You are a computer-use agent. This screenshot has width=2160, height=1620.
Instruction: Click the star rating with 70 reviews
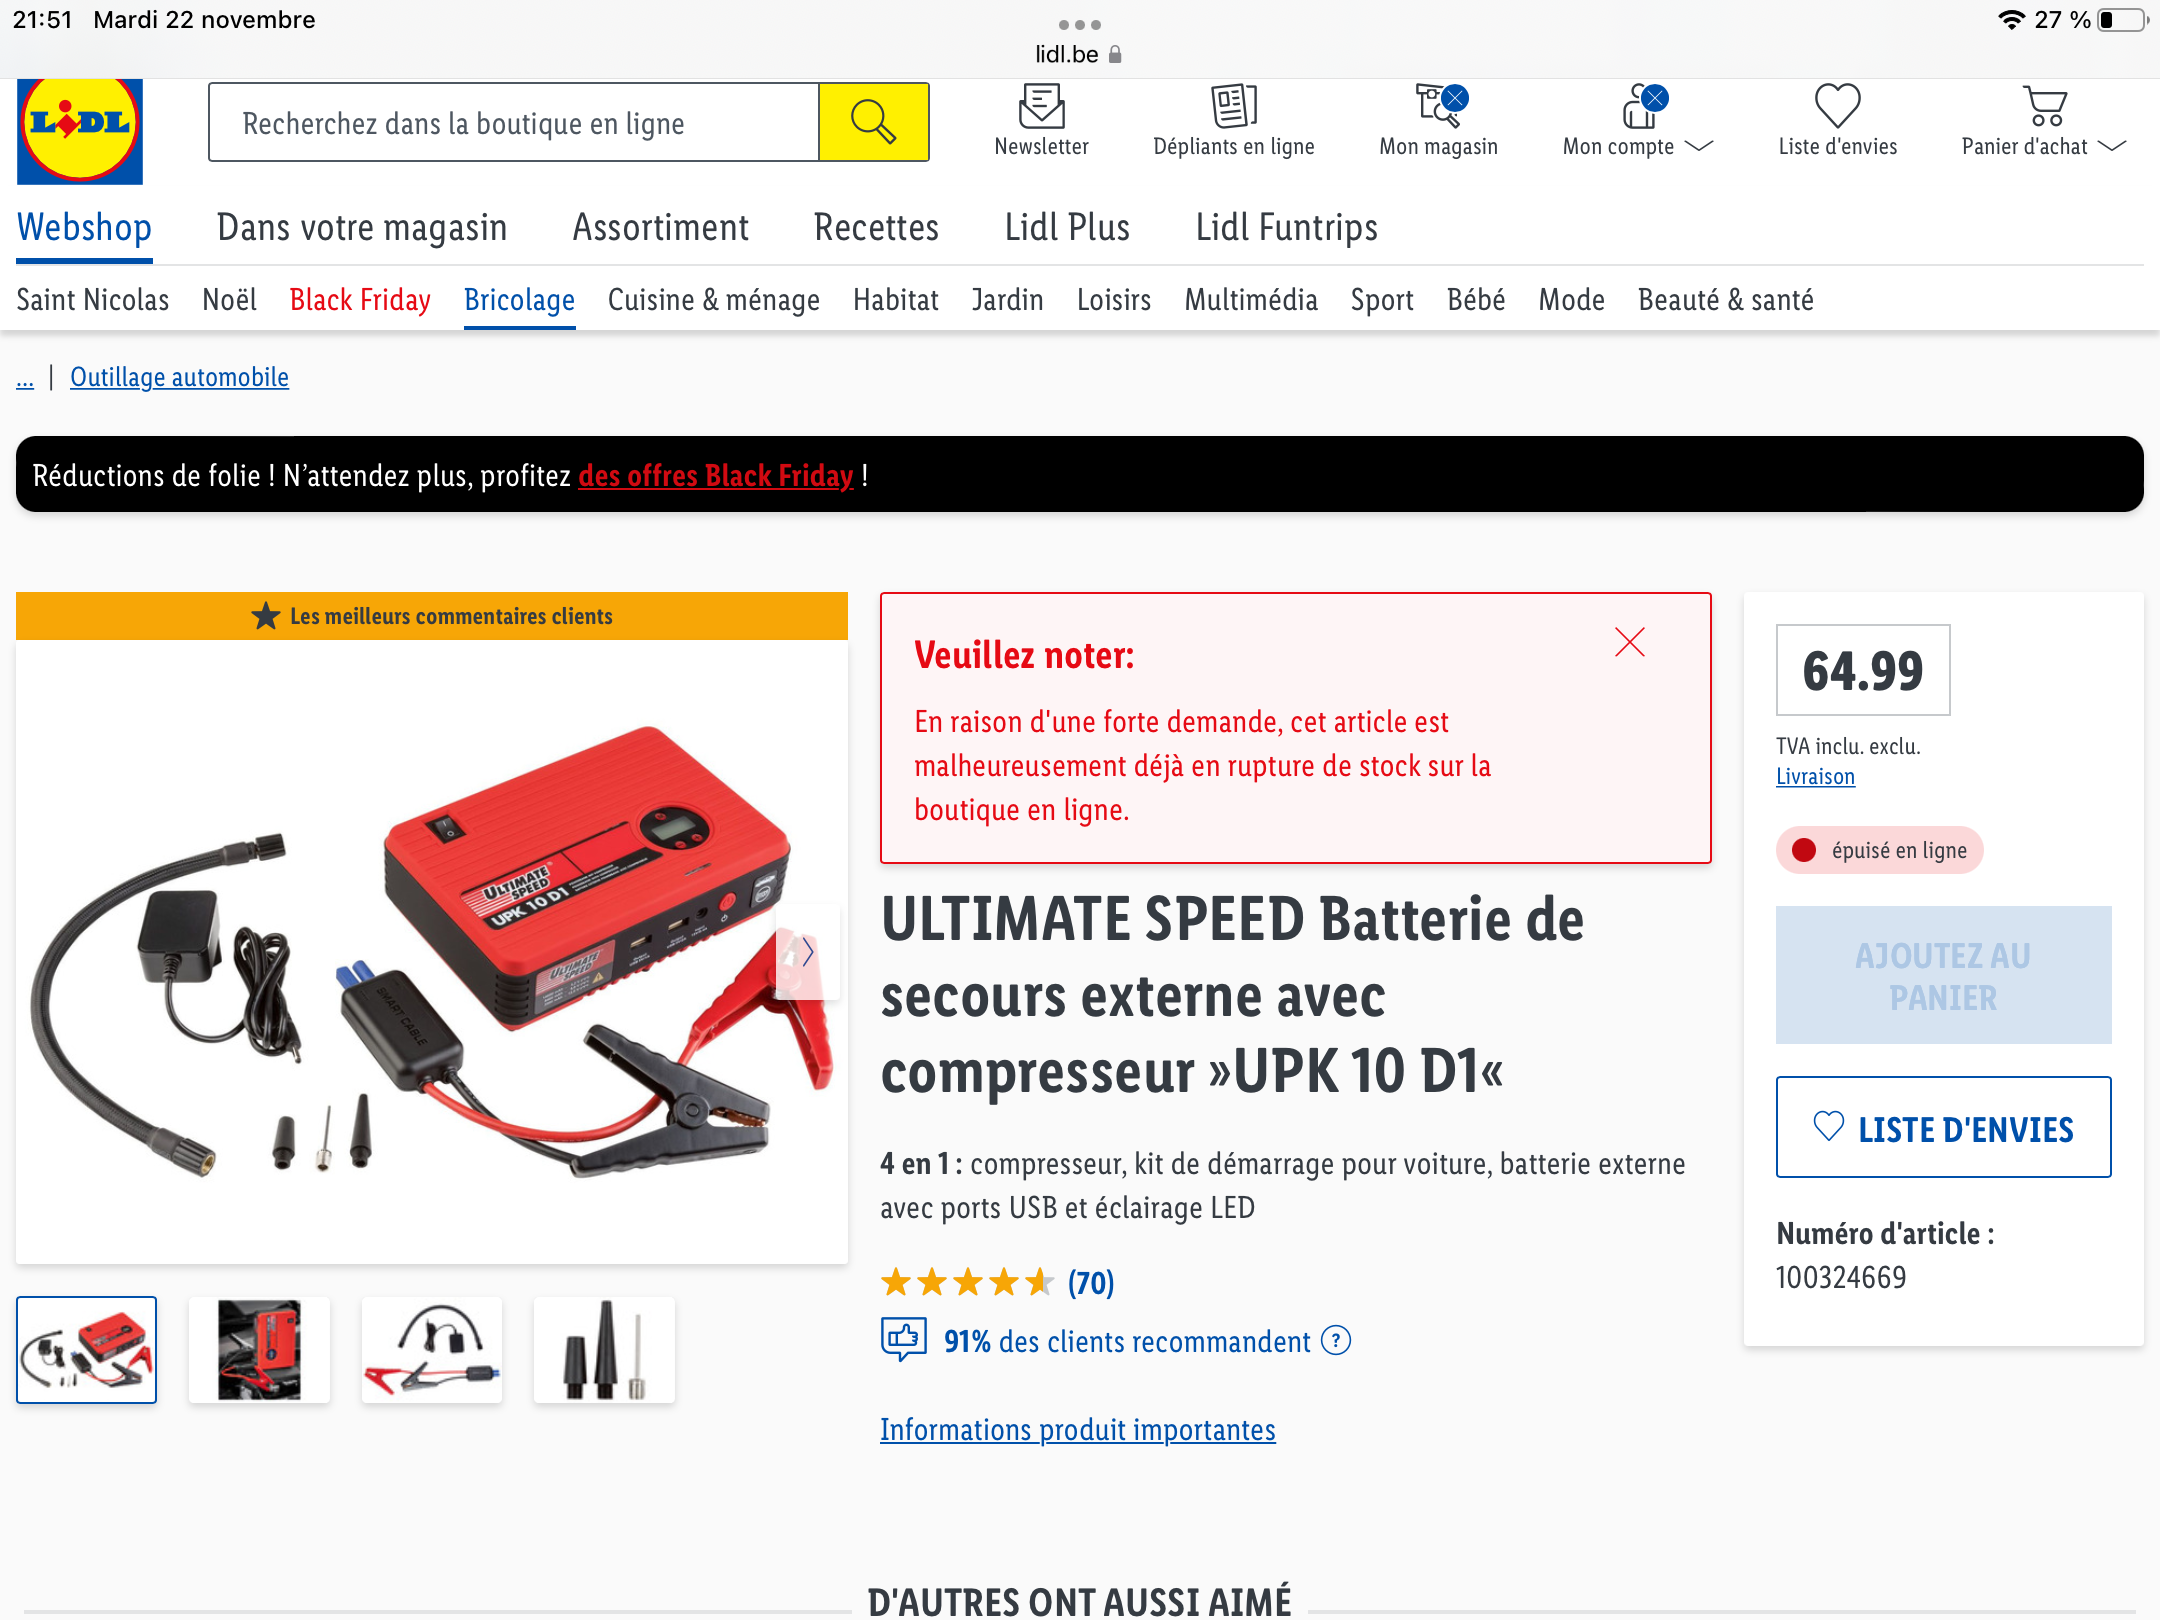click(997, 1282)
